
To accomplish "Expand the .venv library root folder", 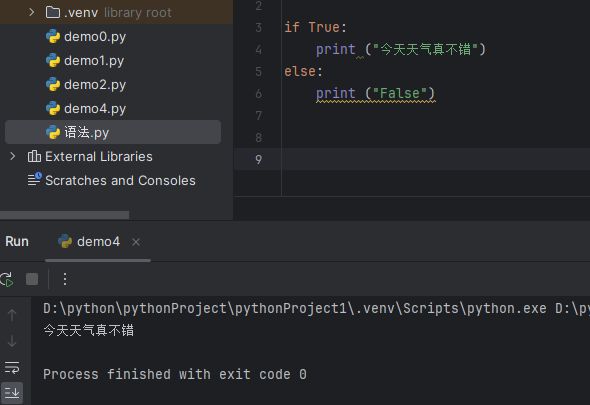I will [32, 12].
